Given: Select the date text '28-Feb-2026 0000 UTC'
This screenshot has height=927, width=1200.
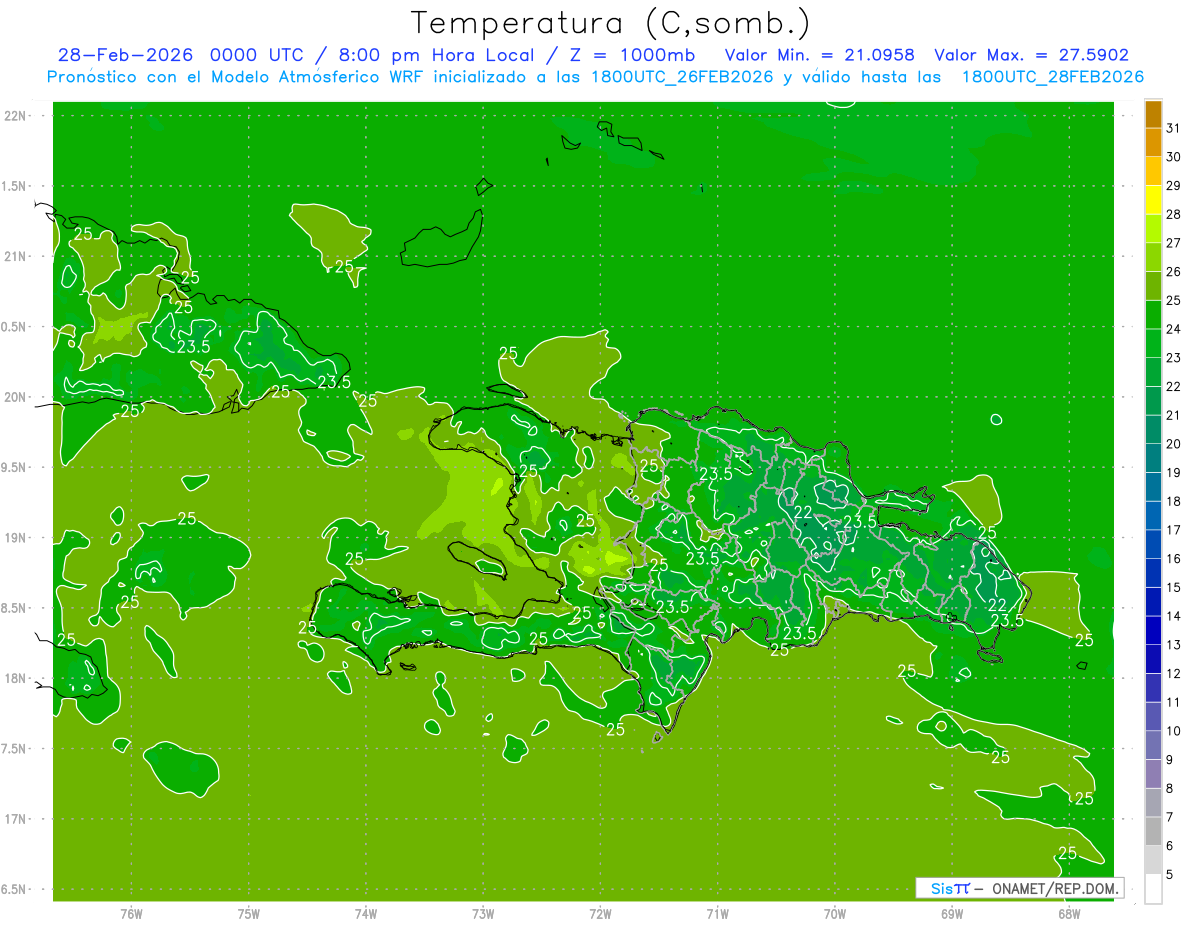Looking at the screenshot, I should (x=181, y=55).
